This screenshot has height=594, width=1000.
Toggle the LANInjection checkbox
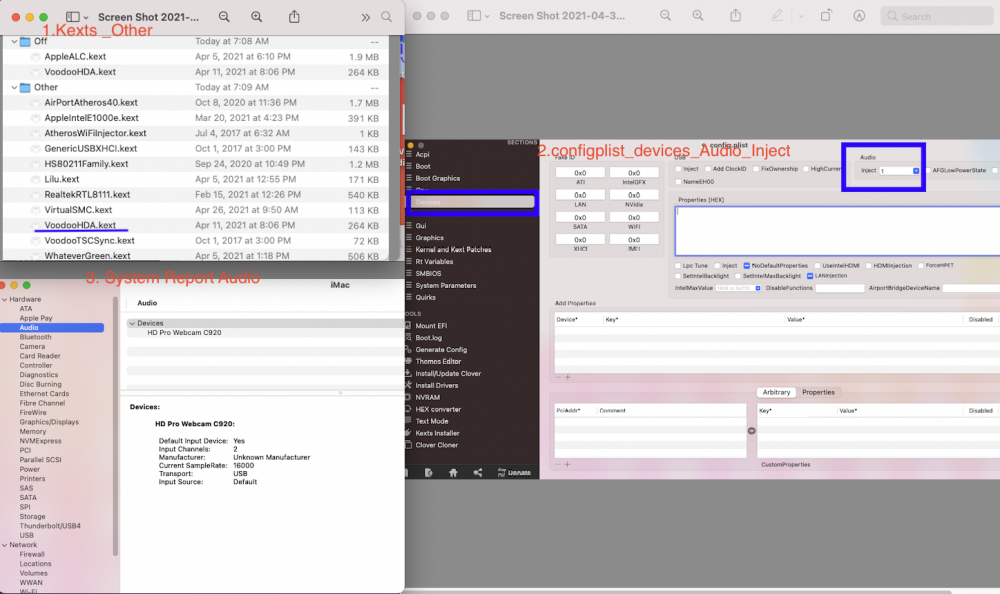coord(810,276)
